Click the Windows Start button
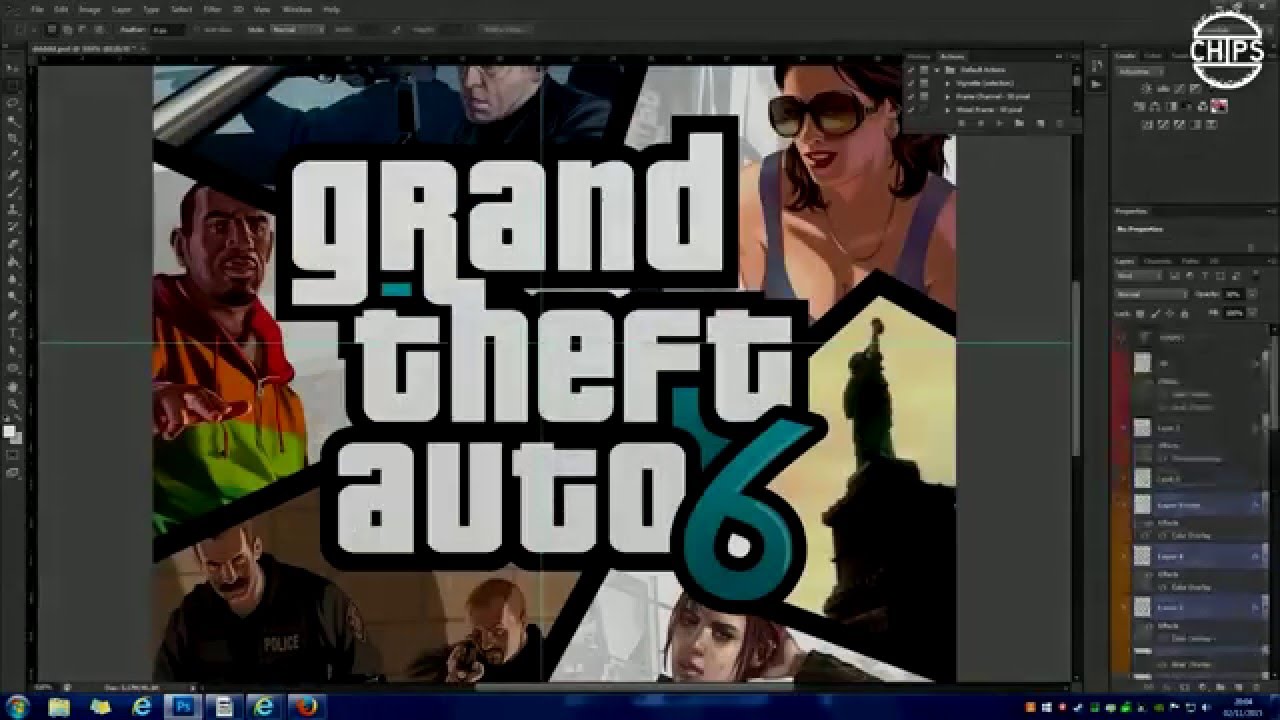1280x720 pixels. 20,707
